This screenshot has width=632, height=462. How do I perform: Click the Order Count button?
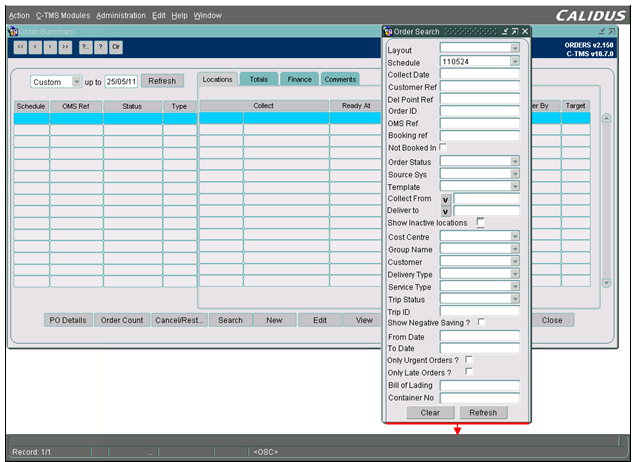point(122,320)
